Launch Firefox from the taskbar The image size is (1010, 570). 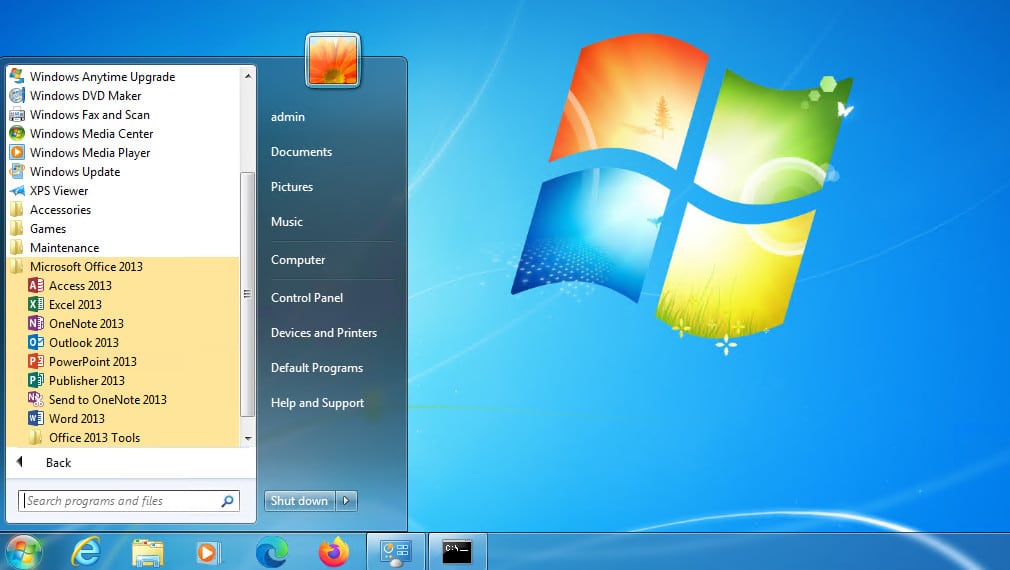pyautogui.click(x=334, y=552)
